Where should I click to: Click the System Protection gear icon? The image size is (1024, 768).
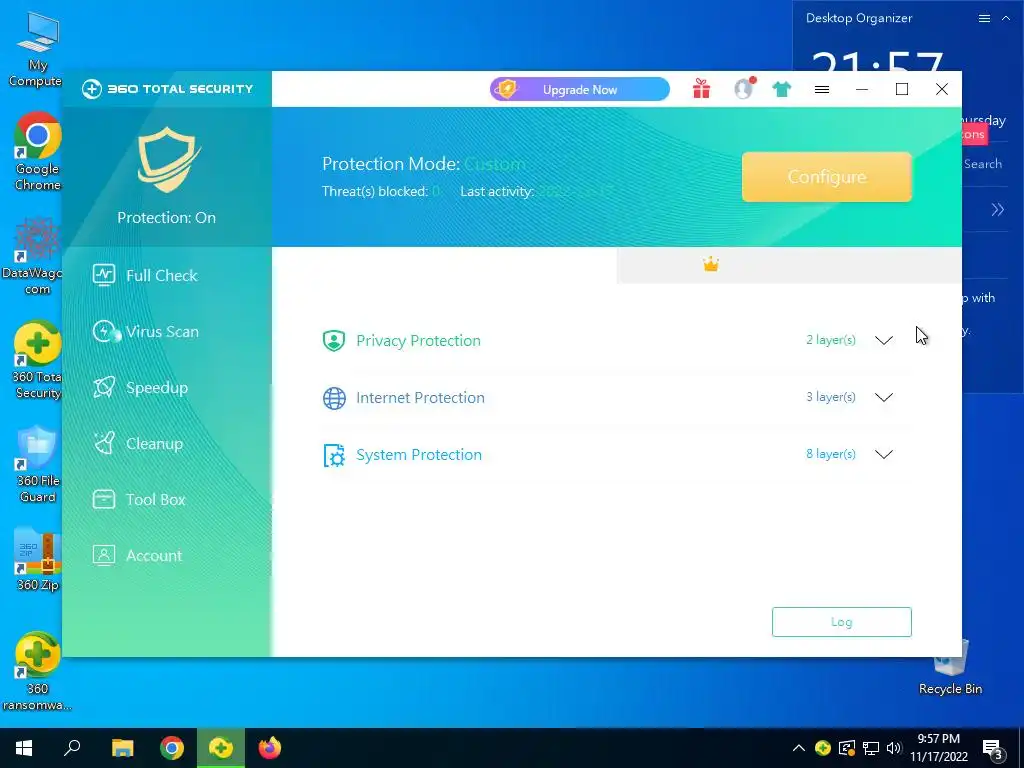coord(334,455)
